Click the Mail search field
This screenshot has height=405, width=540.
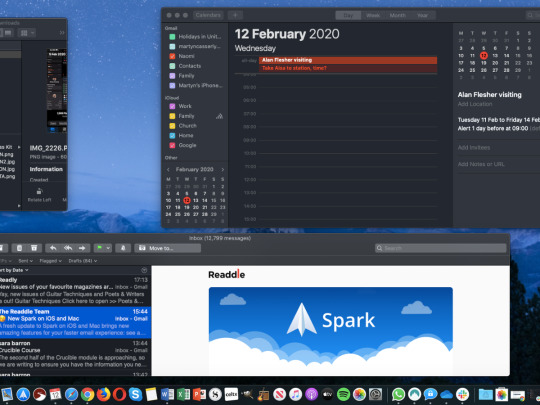[x=441, y=248]
